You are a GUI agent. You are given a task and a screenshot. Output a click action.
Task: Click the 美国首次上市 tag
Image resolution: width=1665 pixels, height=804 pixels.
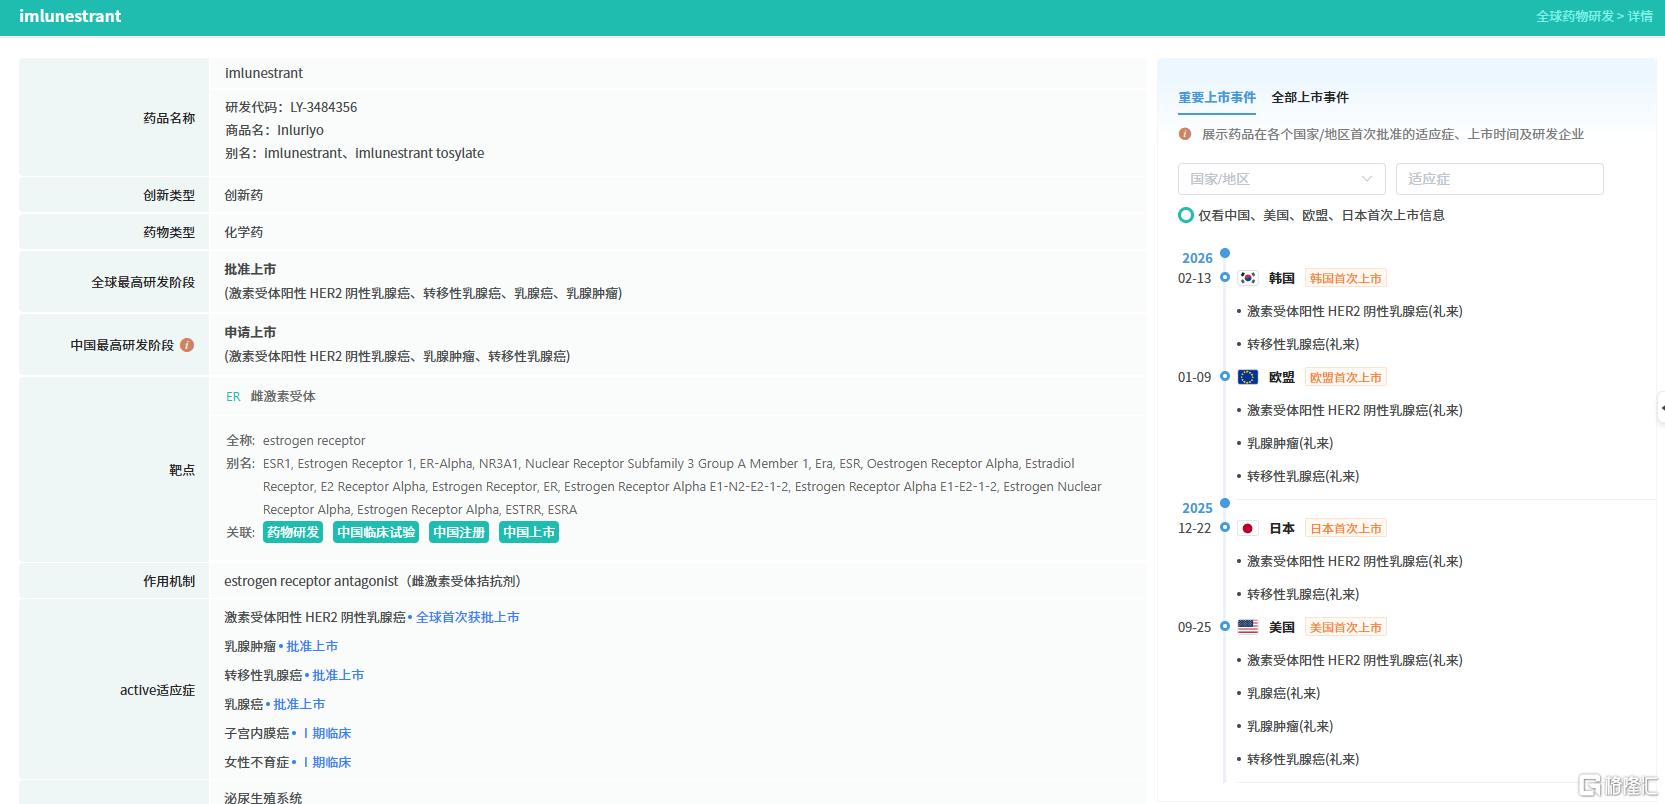1345,627
